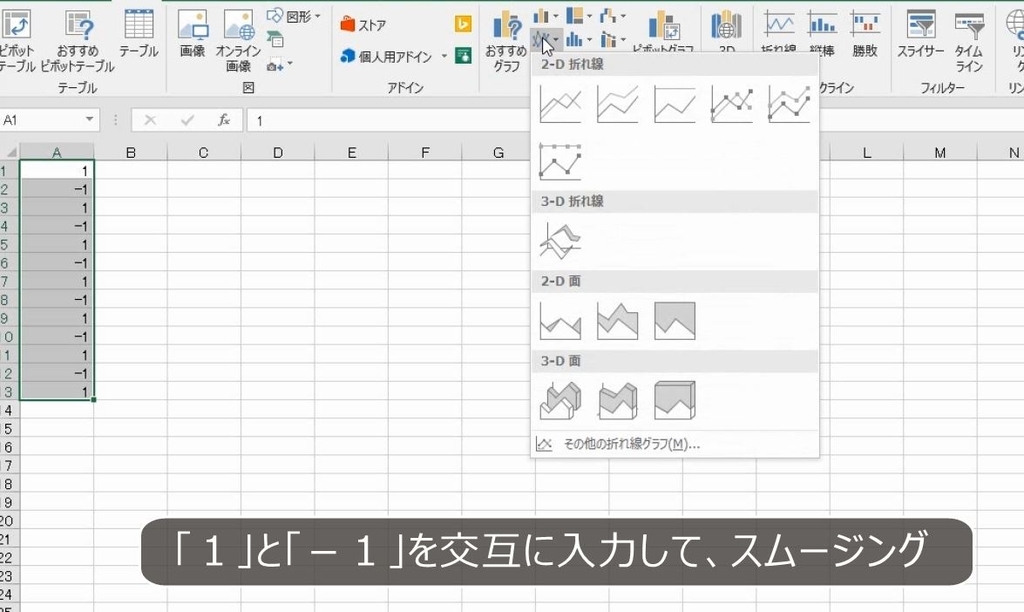
Task: Choose the 3-D 100% stacked area chart
Action: point(675,400)
